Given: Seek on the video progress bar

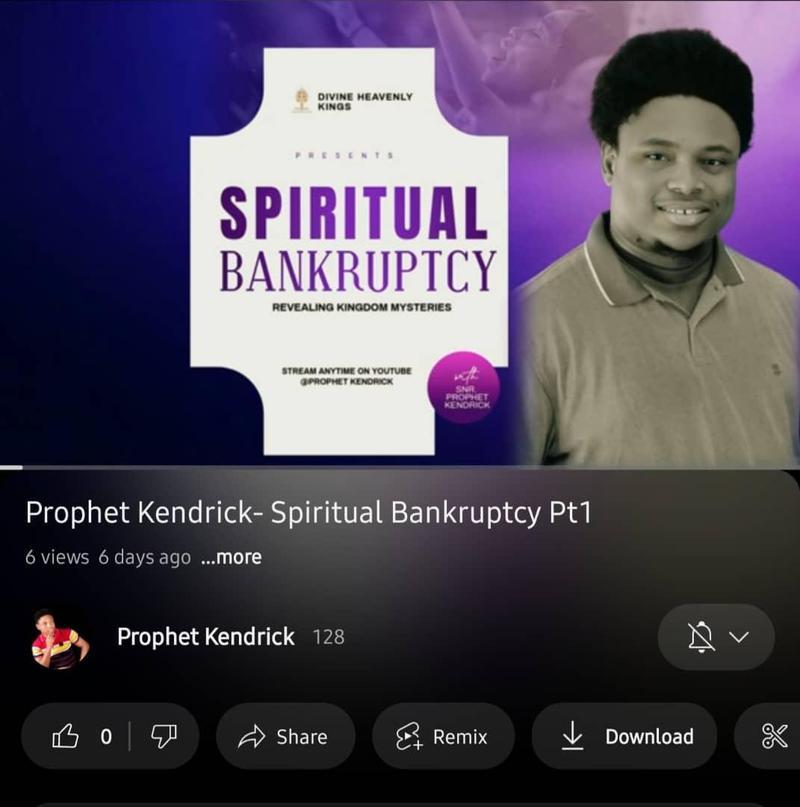Looking at the screenshot, I should (400, 467).
